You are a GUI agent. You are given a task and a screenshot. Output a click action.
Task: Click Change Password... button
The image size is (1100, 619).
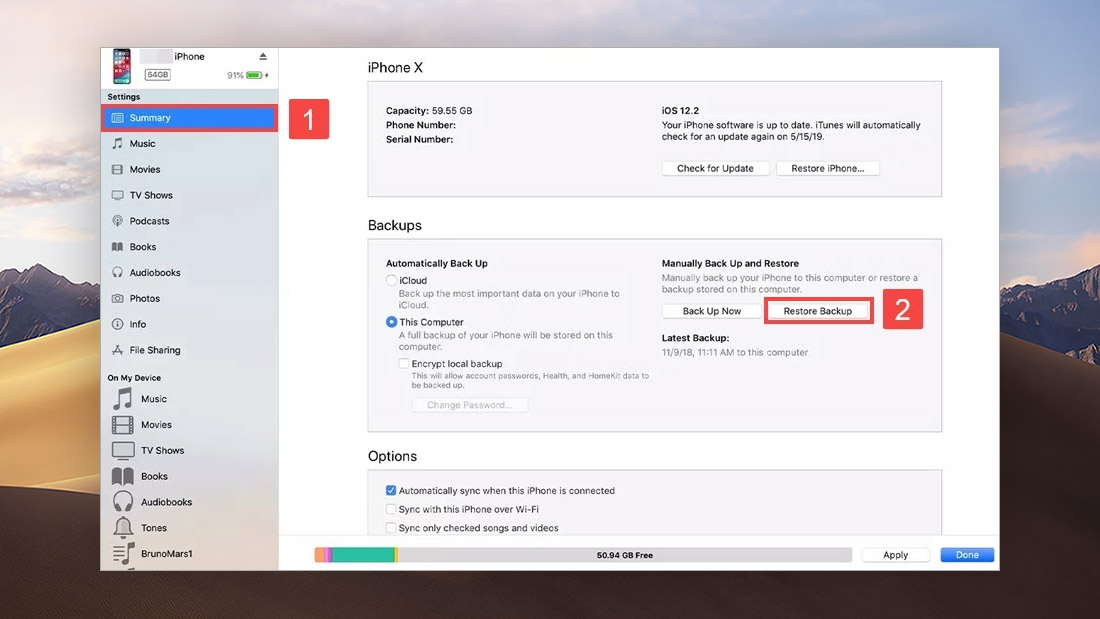click(469, 405)
